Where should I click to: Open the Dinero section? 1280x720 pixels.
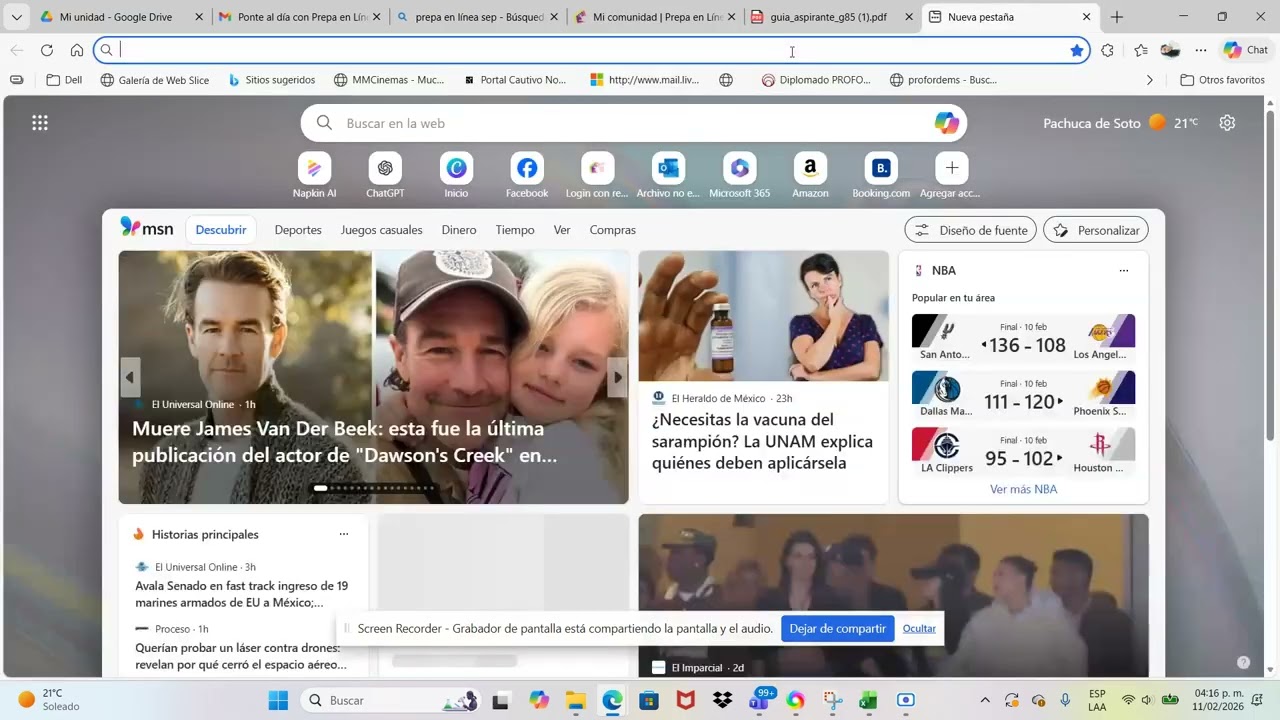459,230
